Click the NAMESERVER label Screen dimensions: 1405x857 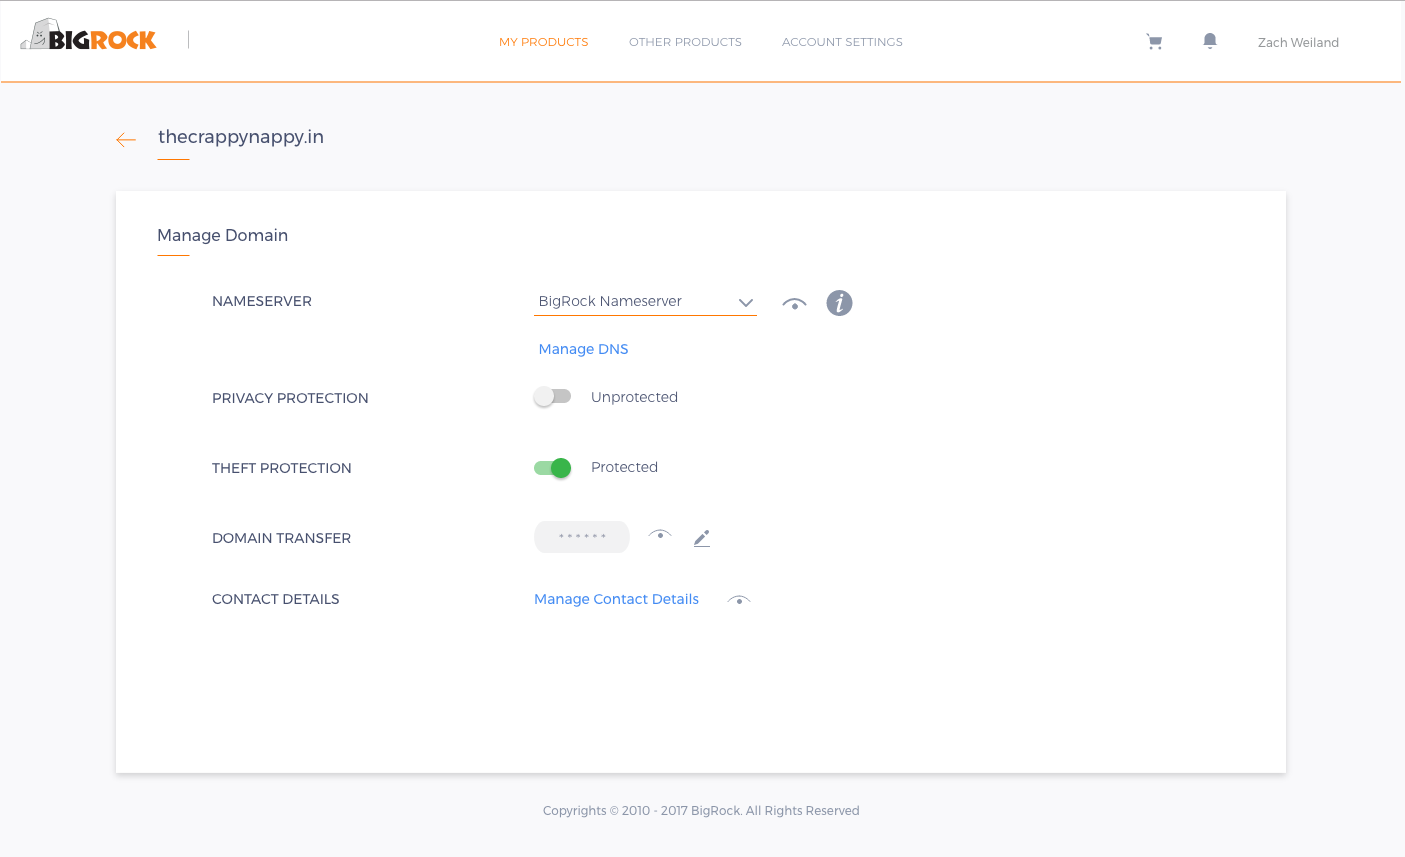coord(262,301)
